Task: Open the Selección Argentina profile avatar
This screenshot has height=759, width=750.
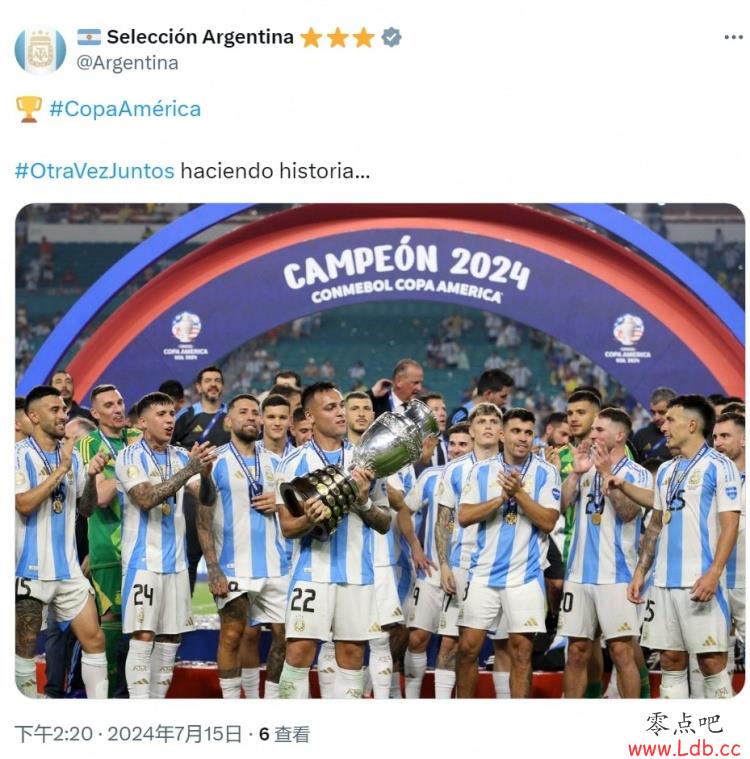Action: click(x=40, y=50)
